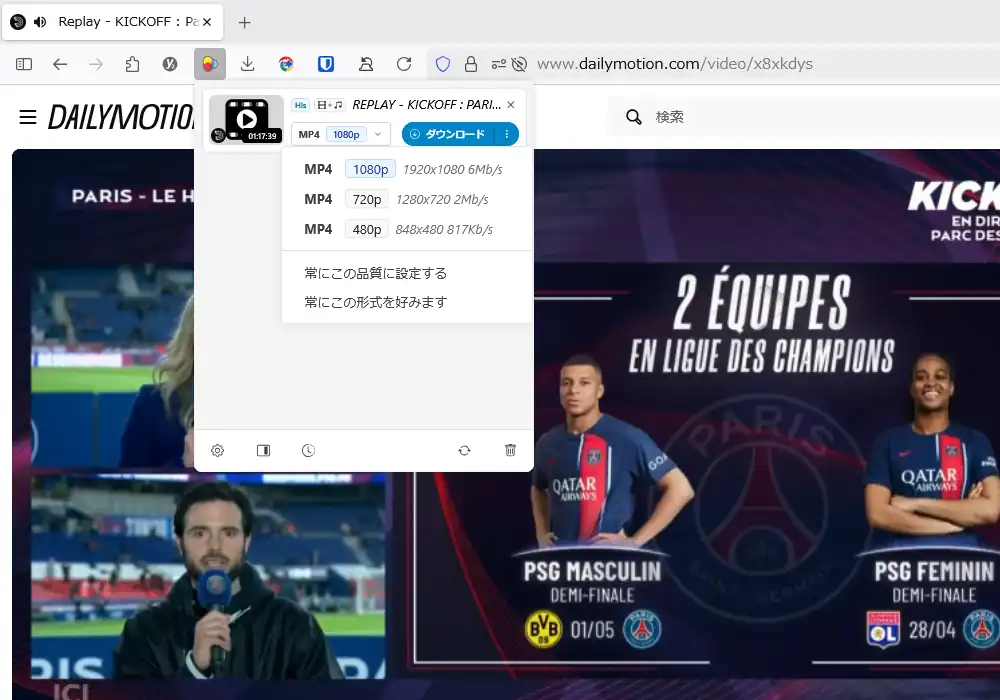Dismiss the REPLAY - KICKOFF media entry
This screenshot has width=1000, height=700.
pos(511,105)
